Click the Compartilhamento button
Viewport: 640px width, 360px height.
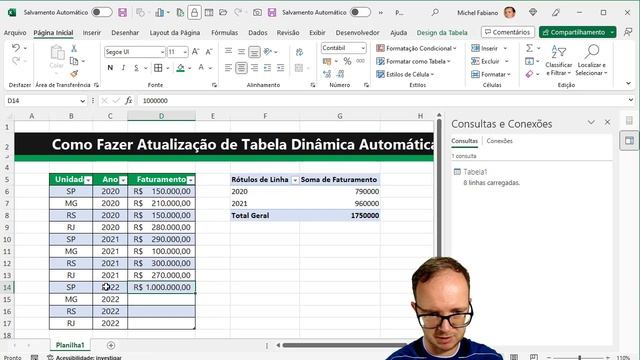pos(573,32)
